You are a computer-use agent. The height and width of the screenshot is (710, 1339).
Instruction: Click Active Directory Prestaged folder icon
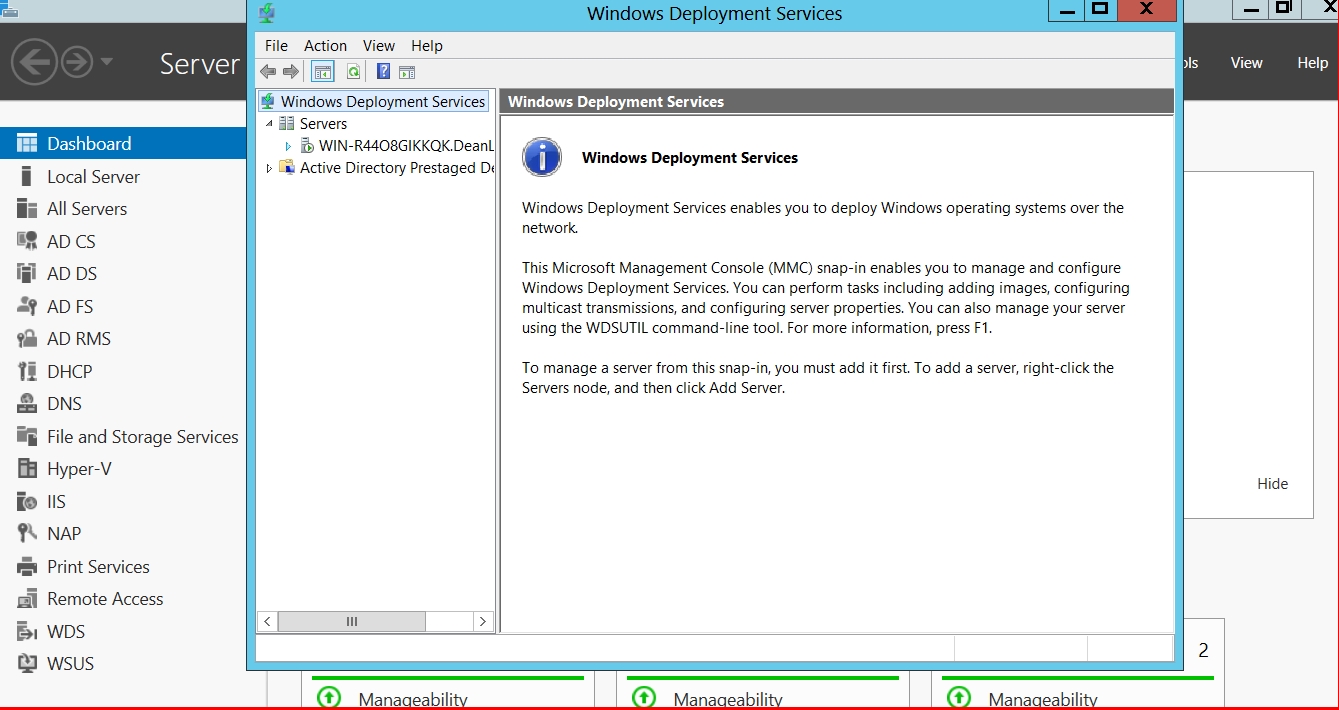coord(287,168)
